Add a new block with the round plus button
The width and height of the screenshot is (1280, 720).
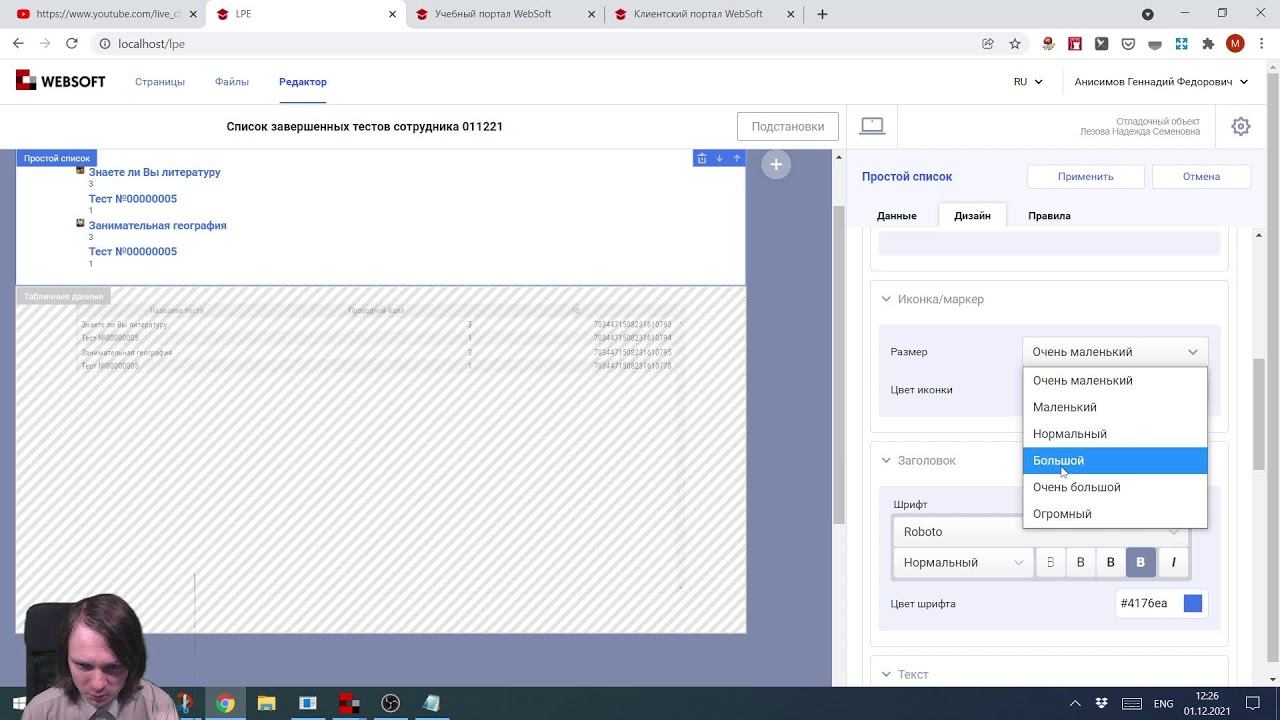(x=776, y=164)
